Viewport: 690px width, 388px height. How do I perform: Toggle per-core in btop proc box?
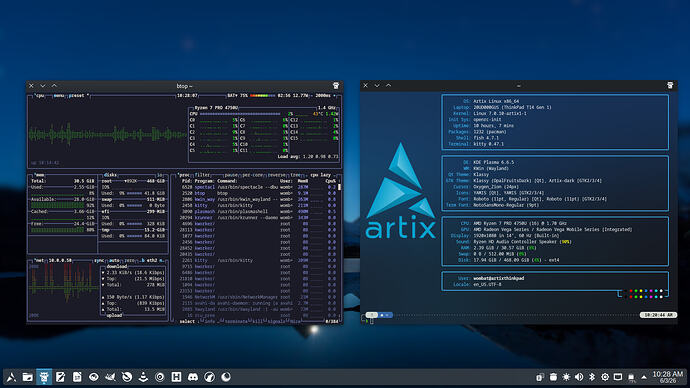click(x=252, y=175)
